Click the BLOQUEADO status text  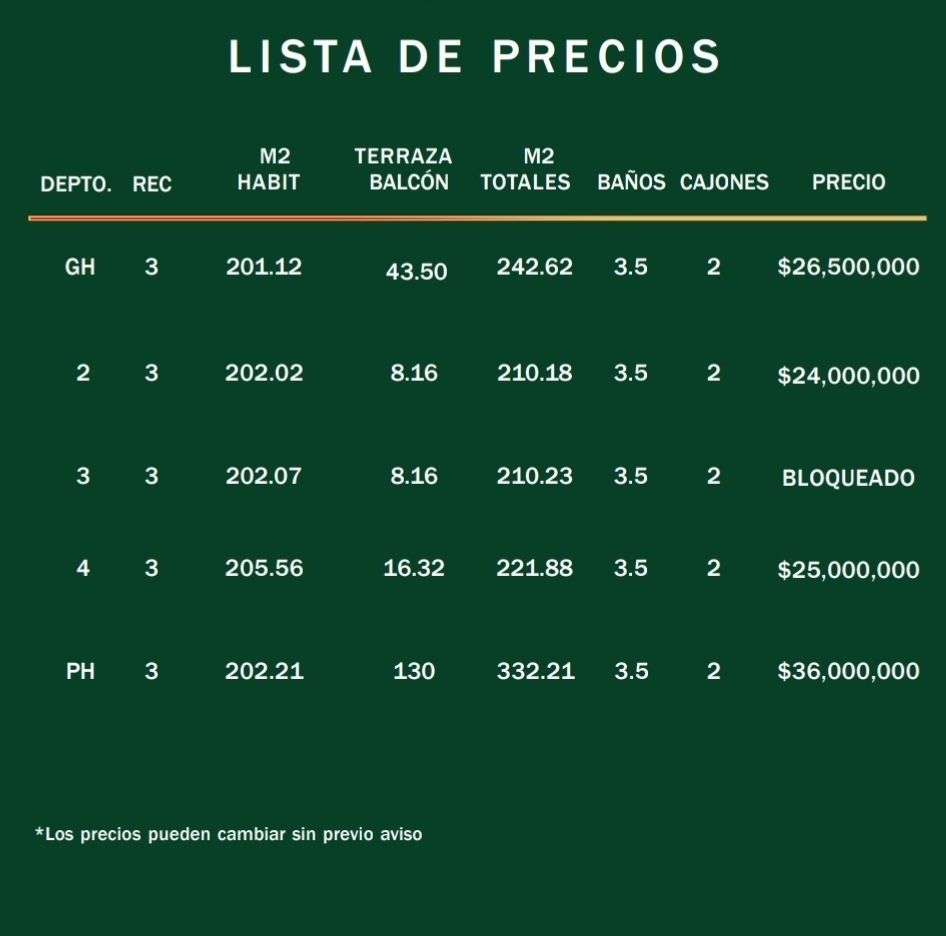[848, 478]
